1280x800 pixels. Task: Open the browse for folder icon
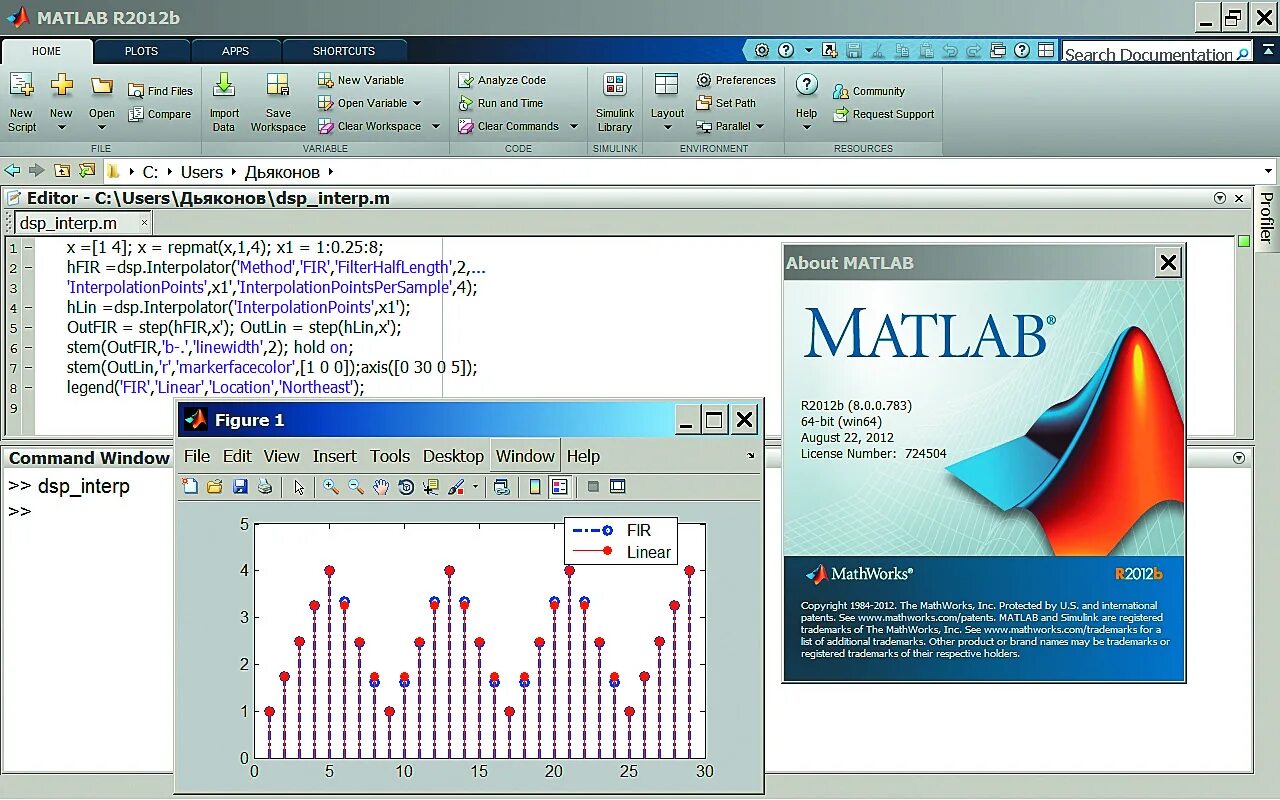[87, 171]
